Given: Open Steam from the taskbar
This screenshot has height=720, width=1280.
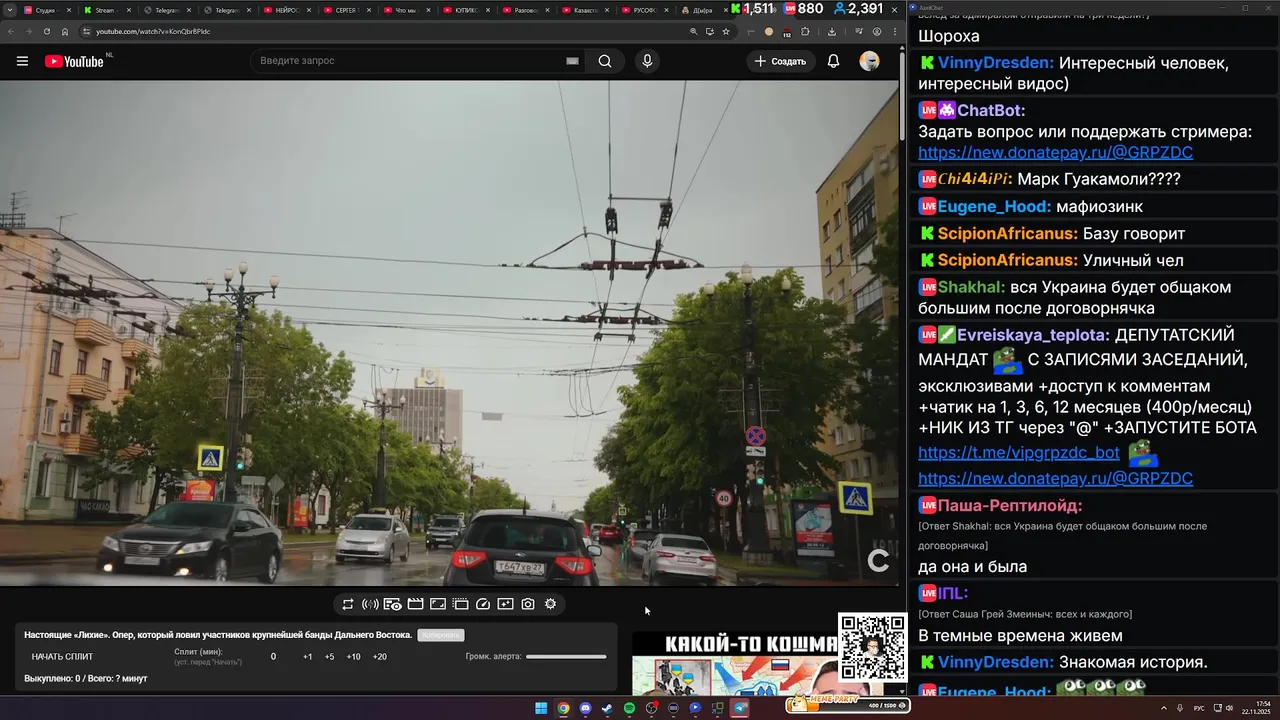Looking at the screenshot, I should point(607,708).
